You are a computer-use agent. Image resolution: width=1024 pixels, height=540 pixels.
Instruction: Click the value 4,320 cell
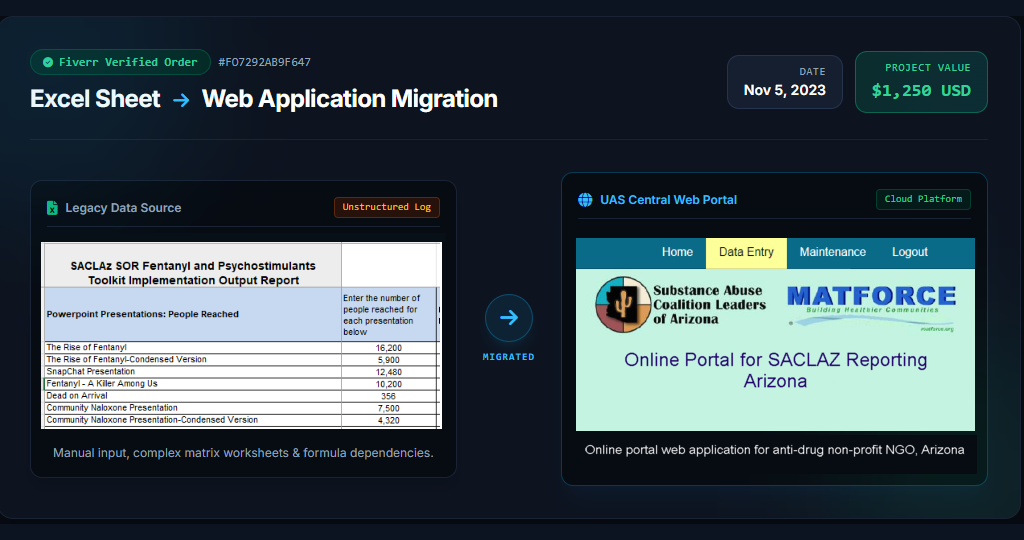pyautogui.click(x=389, y=421)
